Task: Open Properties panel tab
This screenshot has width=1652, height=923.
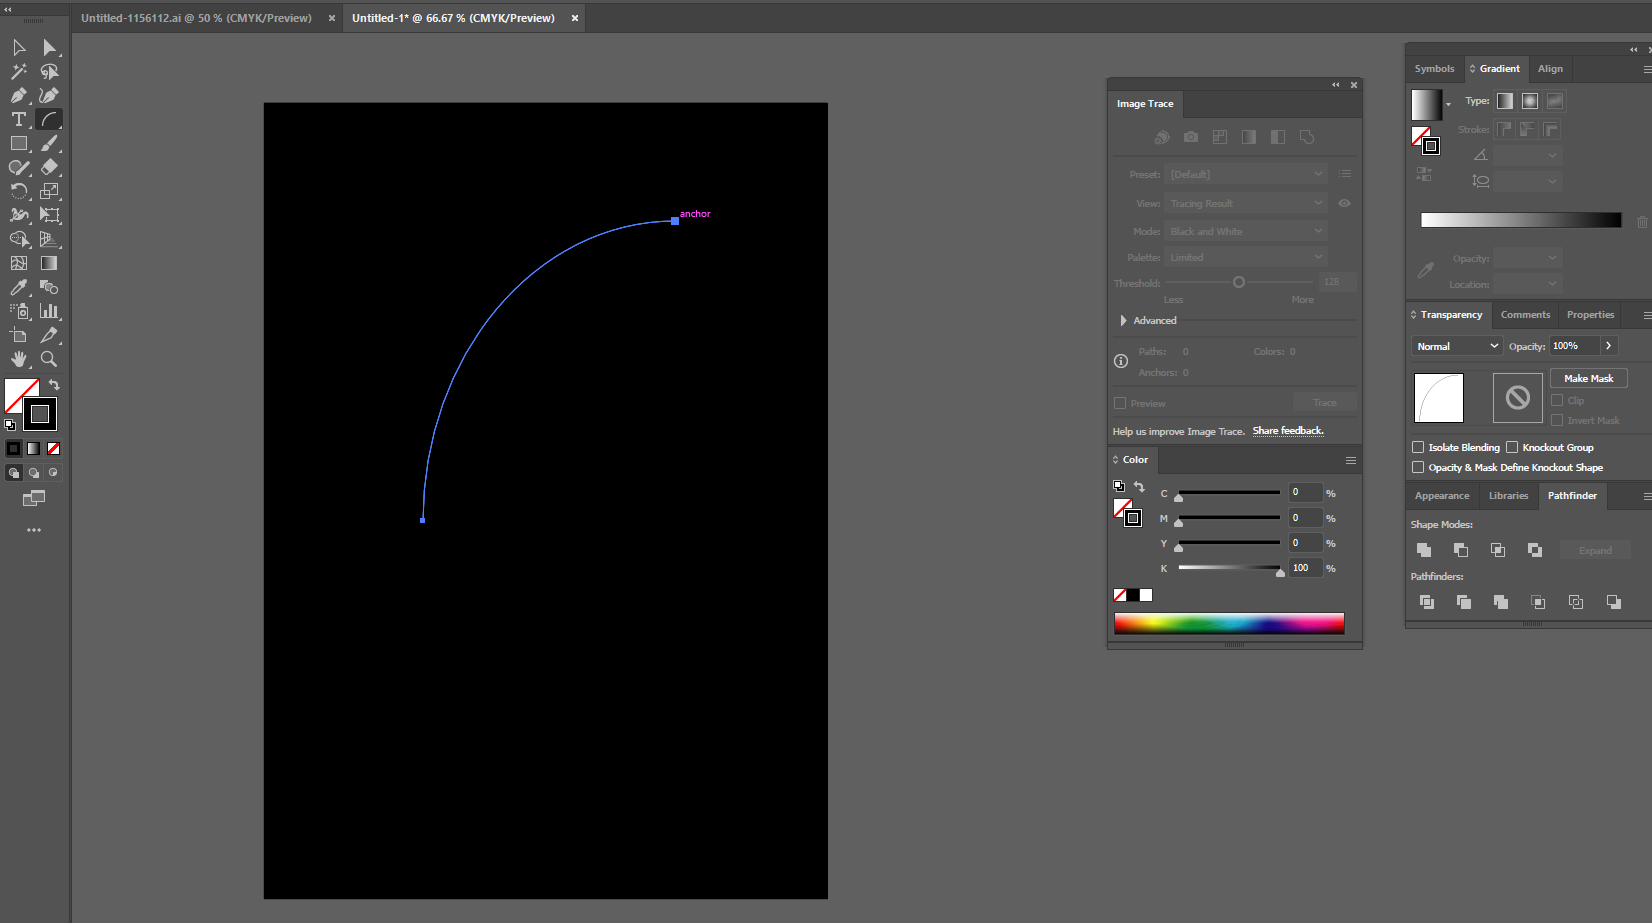Action: [x=1590, y=315]
